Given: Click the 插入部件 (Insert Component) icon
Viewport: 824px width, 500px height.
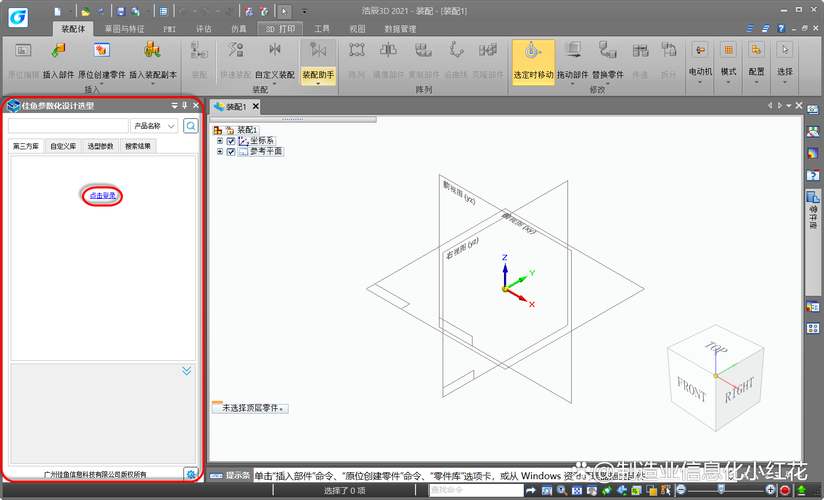Looking at the screenshot, I should (x=58, y=50).
